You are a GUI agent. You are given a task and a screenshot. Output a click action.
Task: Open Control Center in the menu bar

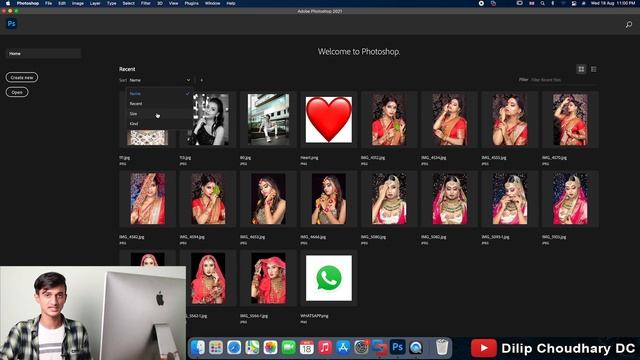(x=573, y=3)
